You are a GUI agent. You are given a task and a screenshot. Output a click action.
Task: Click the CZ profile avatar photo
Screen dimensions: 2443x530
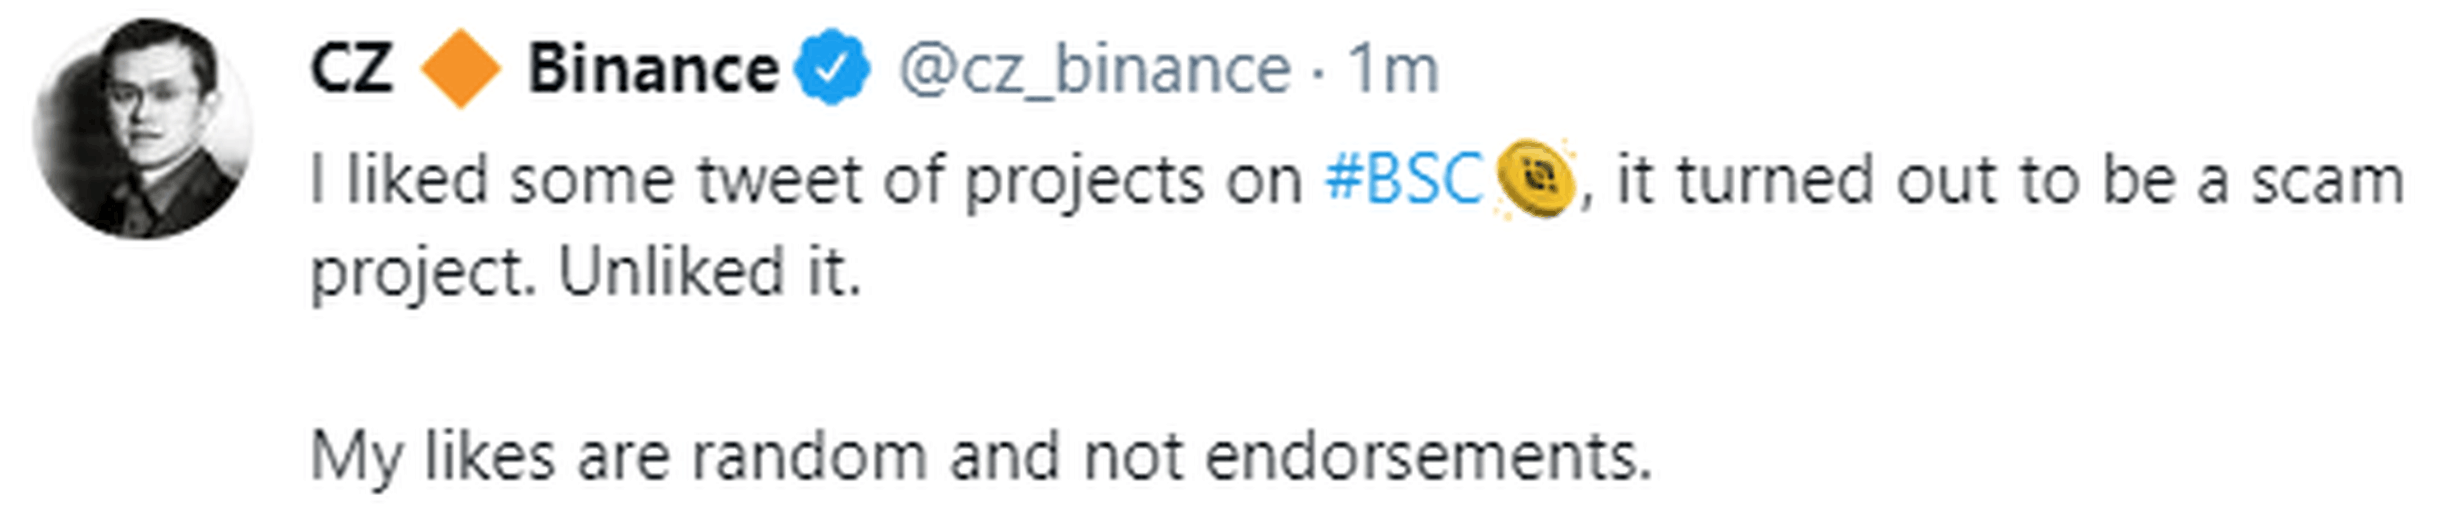click(x=142, y=128)
